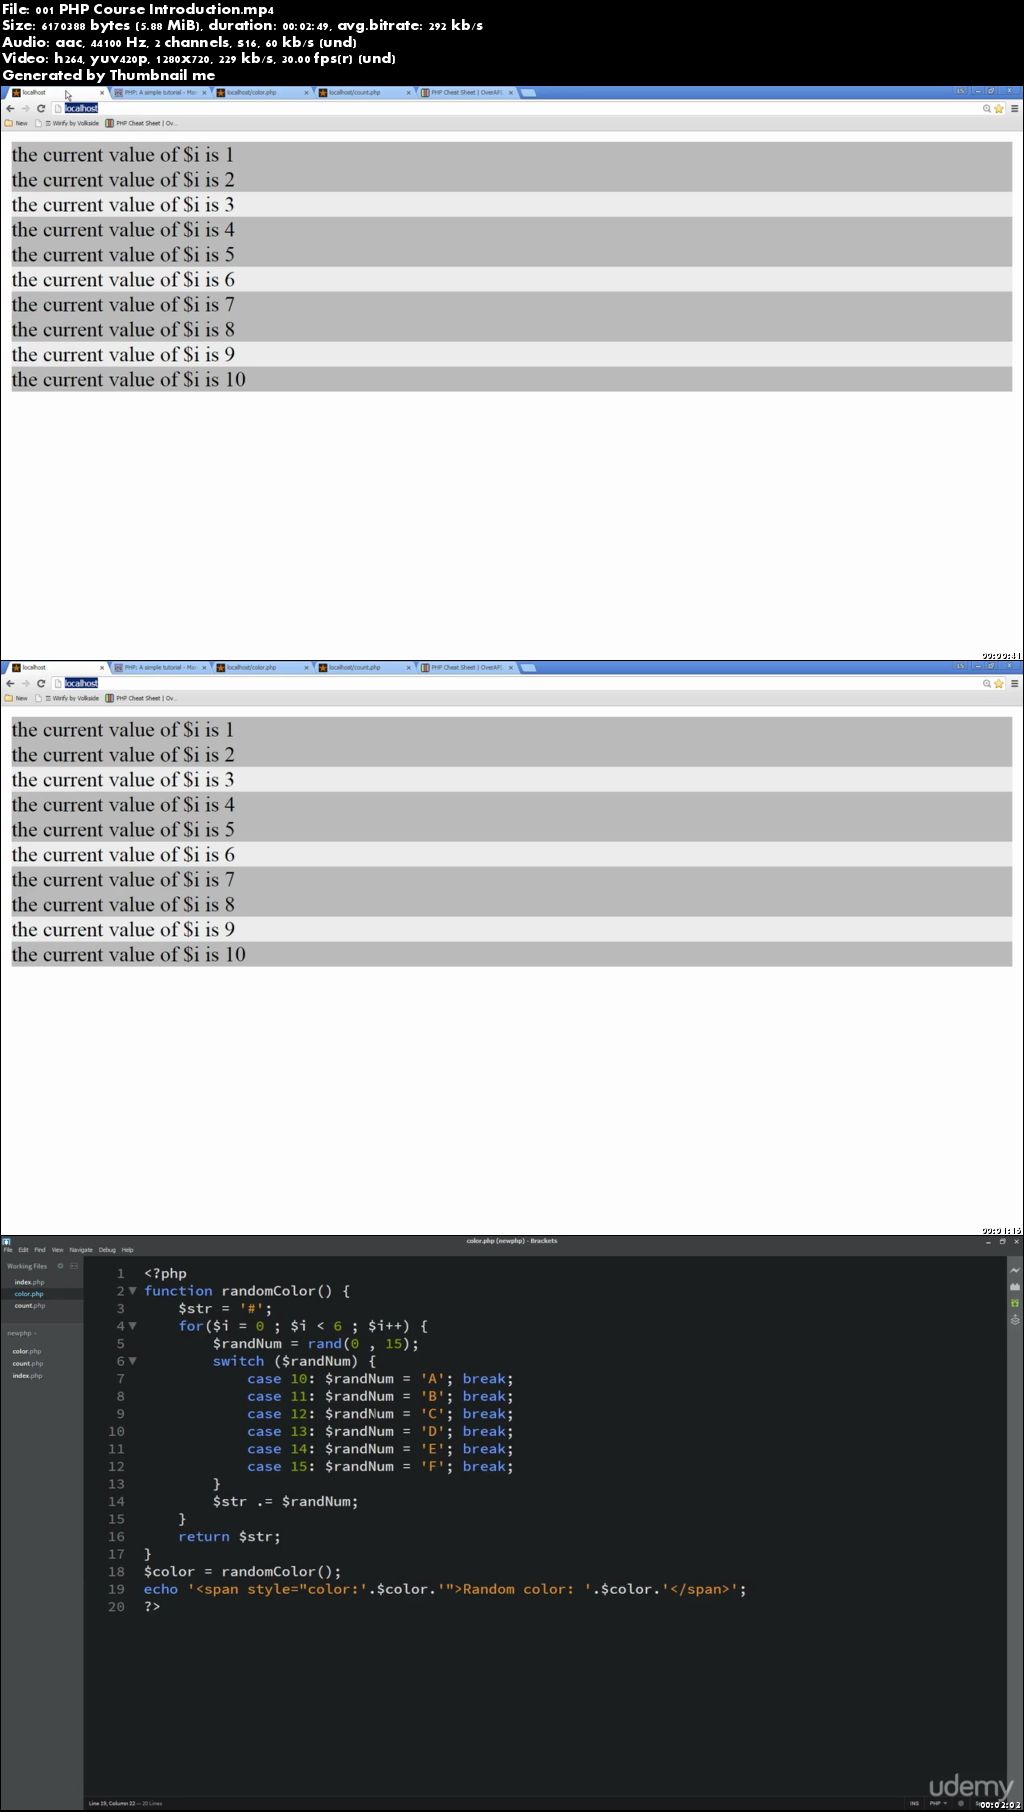Click code line 'return $str;' in editor

click(229, 1536)
